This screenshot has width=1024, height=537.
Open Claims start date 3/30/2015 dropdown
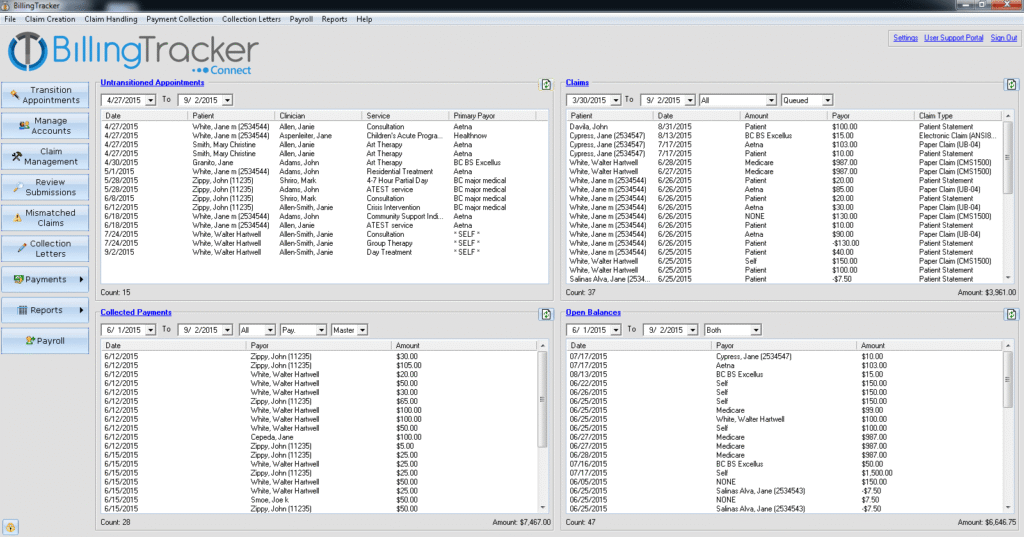[x=615, y=100]
